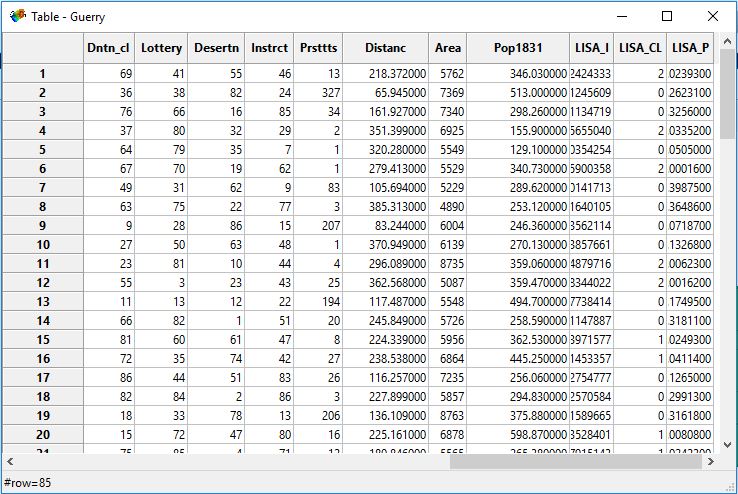The image size is (738, 494).
Task: Click Area cell 7340
Action: (448, 112)
